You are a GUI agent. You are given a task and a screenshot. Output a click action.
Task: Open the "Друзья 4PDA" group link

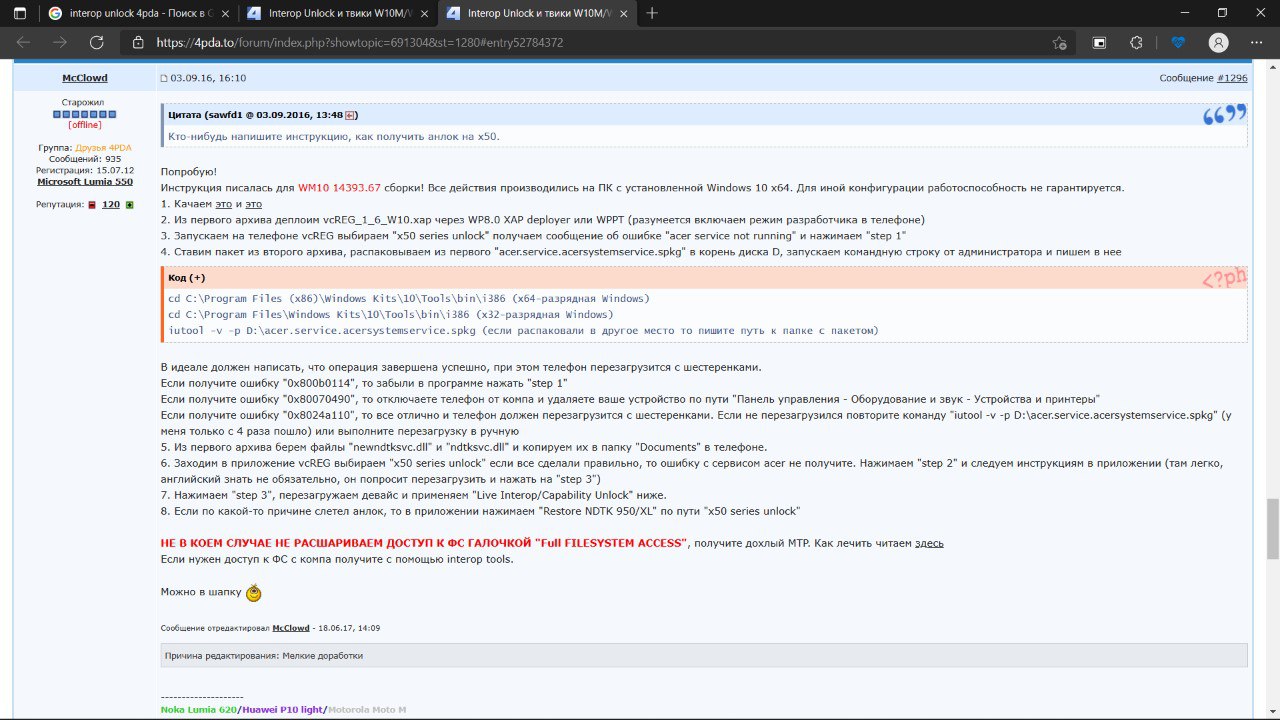tap(103, 148)
